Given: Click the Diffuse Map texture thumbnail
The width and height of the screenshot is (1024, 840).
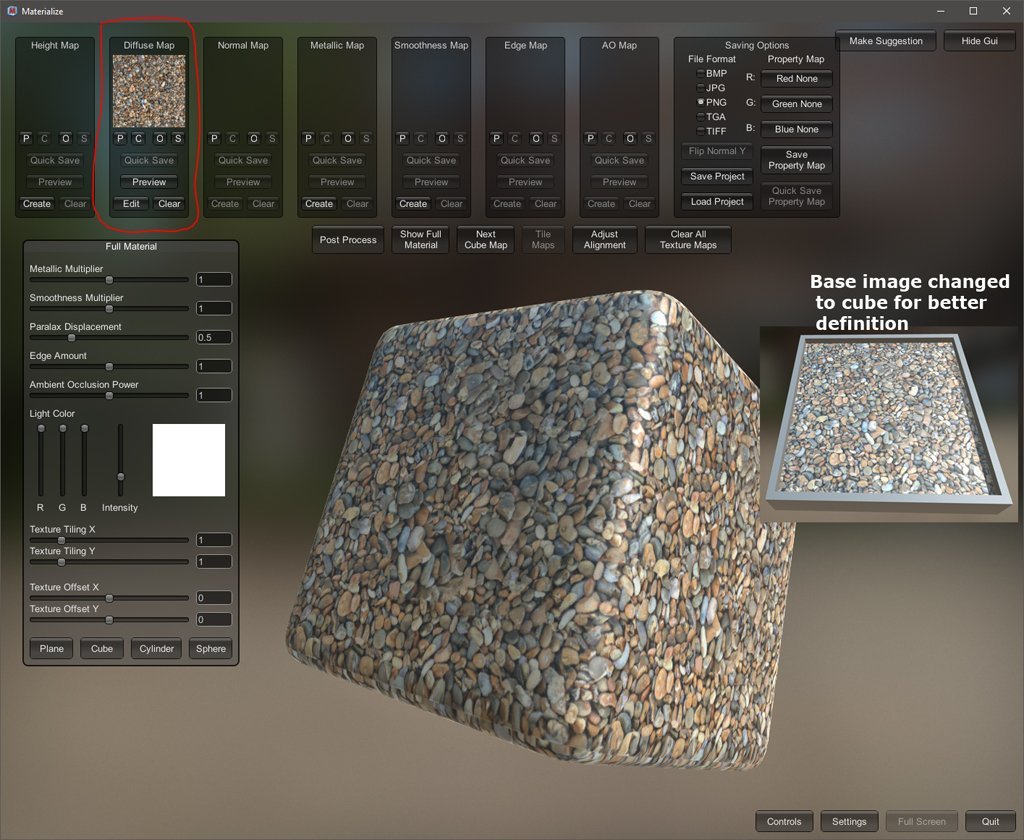Looking at the screenshot, I should tap(149, 91).
